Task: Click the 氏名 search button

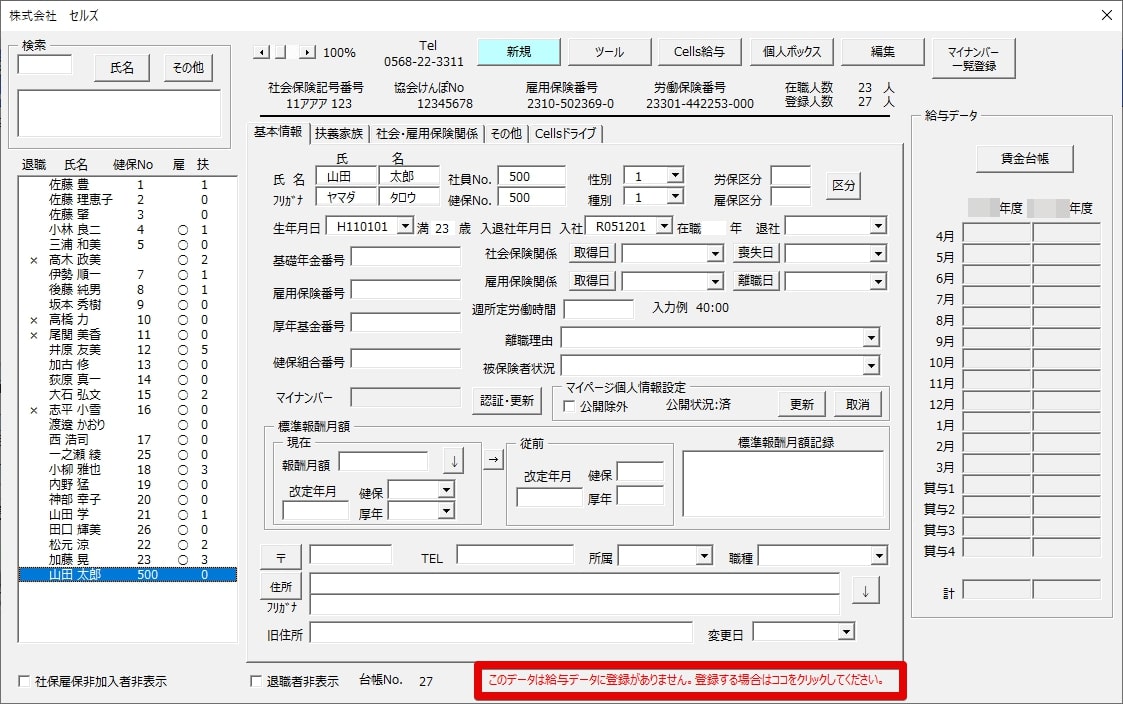Action: [122, 67]
